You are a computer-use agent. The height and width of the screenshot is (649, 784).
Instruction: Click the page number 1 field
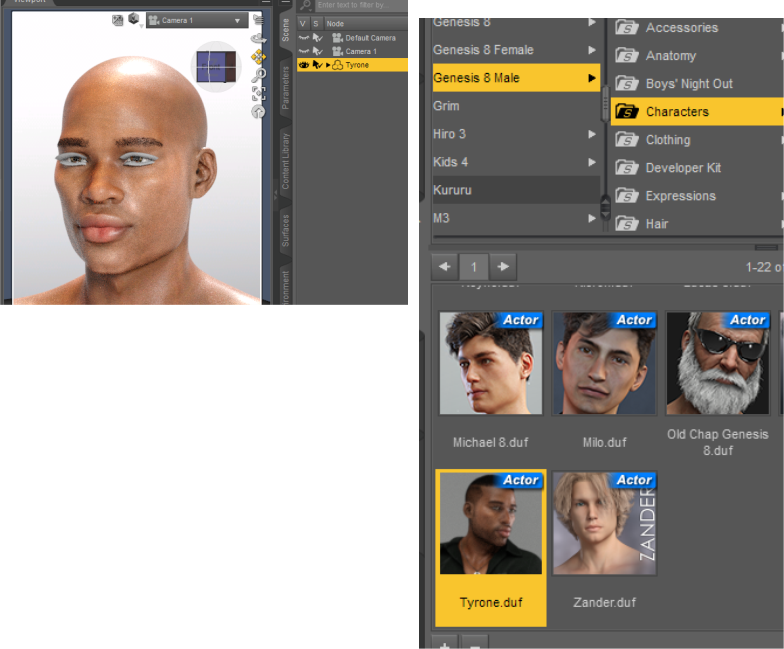click(x=474, y=266)
